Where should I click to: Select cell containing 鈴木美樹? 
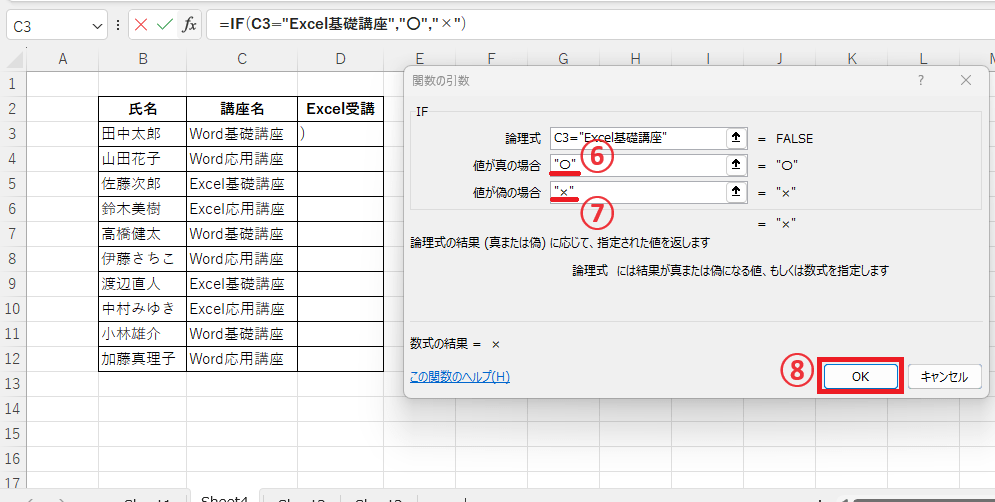click(143, 209)
